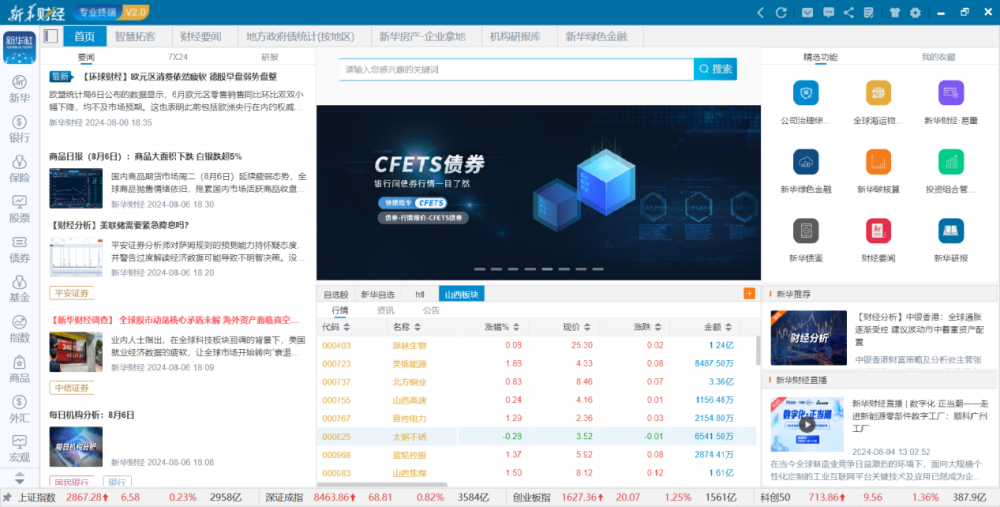Open the share icon in title bar
Image resolution: width=1000 pixels, height=507 pixels.
pyautogui.click(x=849, y=12)
